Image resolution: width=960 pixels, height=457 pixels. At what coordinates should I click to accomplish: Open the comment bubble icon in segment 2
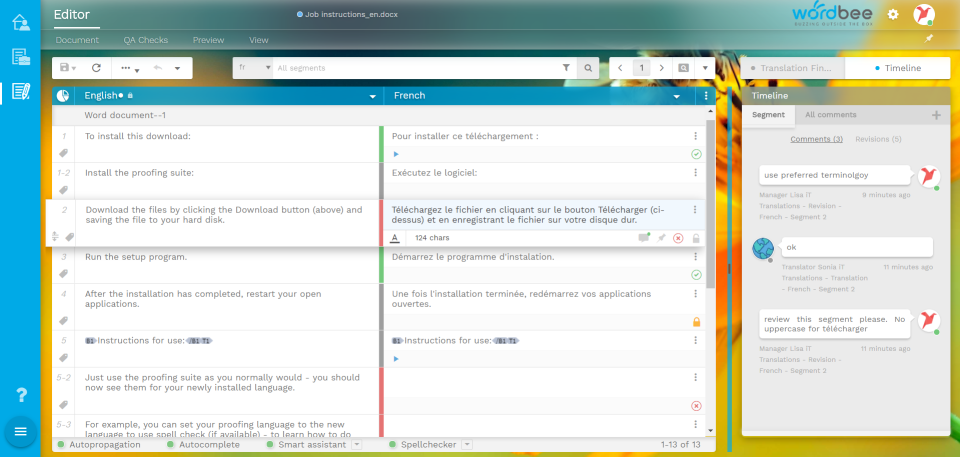coord(643,238)
